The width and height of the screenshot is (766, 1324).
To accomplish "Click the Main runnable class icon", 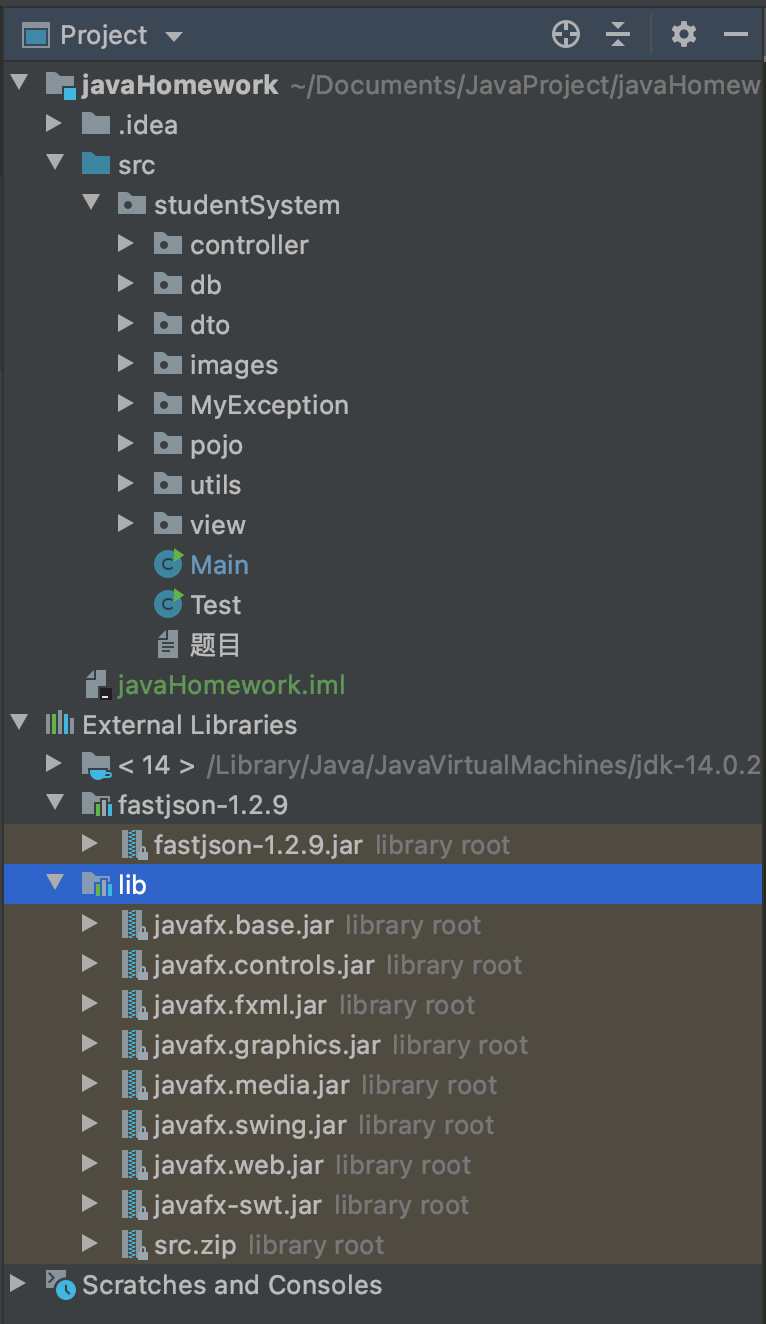I will pos(168,564).
